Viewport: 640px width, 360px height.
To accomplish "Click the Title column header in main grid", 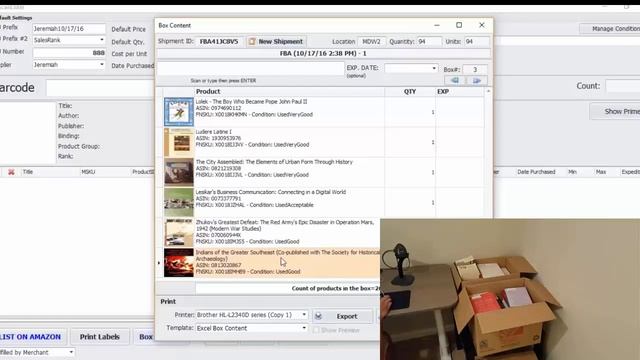I will 28,172.
